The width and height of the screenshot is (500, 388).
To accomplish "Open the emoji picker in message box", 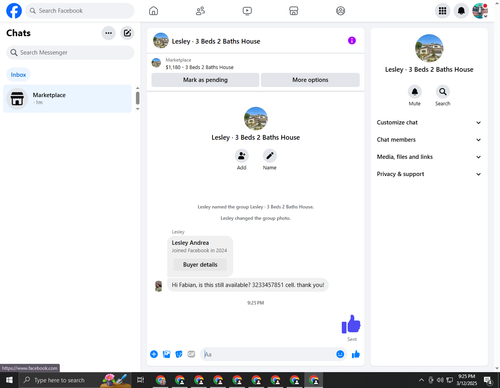I will [x=340, y=354].
